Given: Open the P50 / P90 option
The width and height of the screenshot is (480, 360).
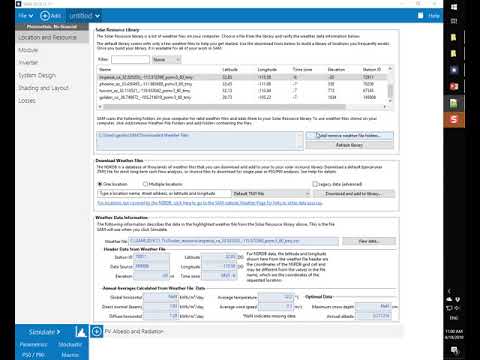Looking at the screenshot, I should click(33, 355).
